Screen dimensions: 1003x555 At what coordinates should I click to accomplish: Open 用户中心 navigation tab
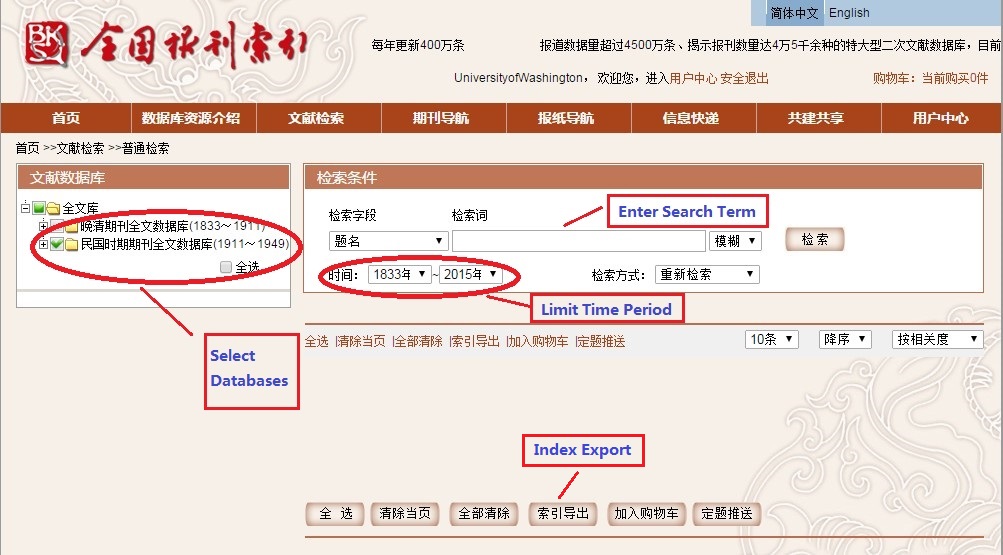(x=940, y=118)
